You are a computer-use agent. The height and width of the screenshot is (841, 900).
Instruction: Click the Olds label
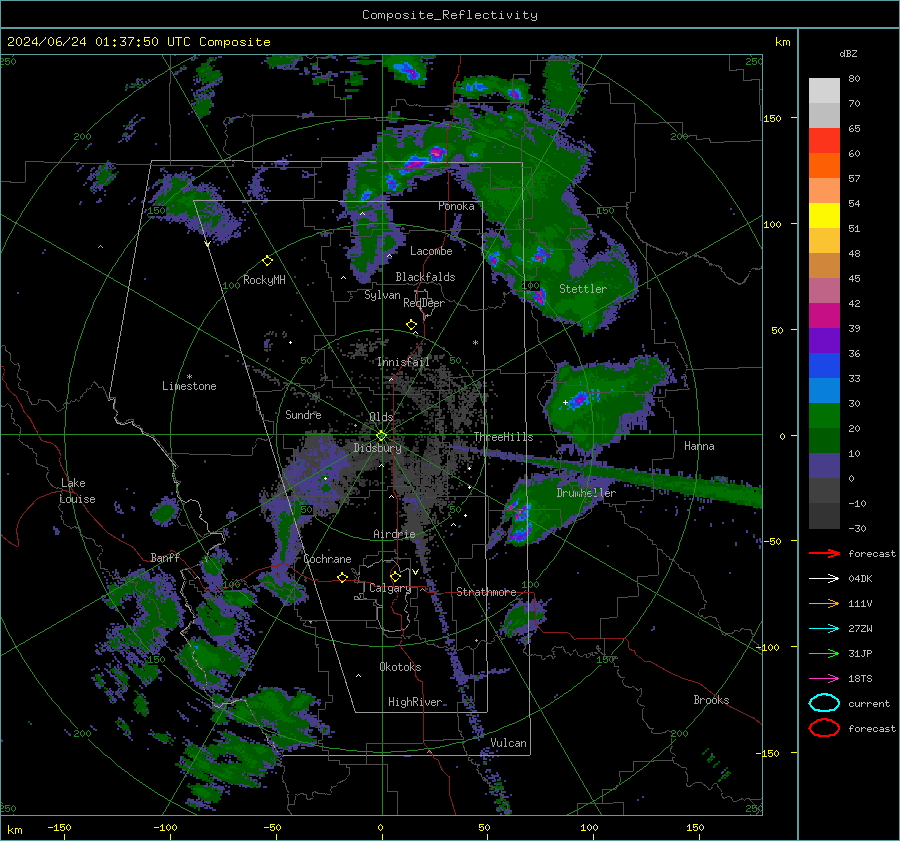click(381, 417)
